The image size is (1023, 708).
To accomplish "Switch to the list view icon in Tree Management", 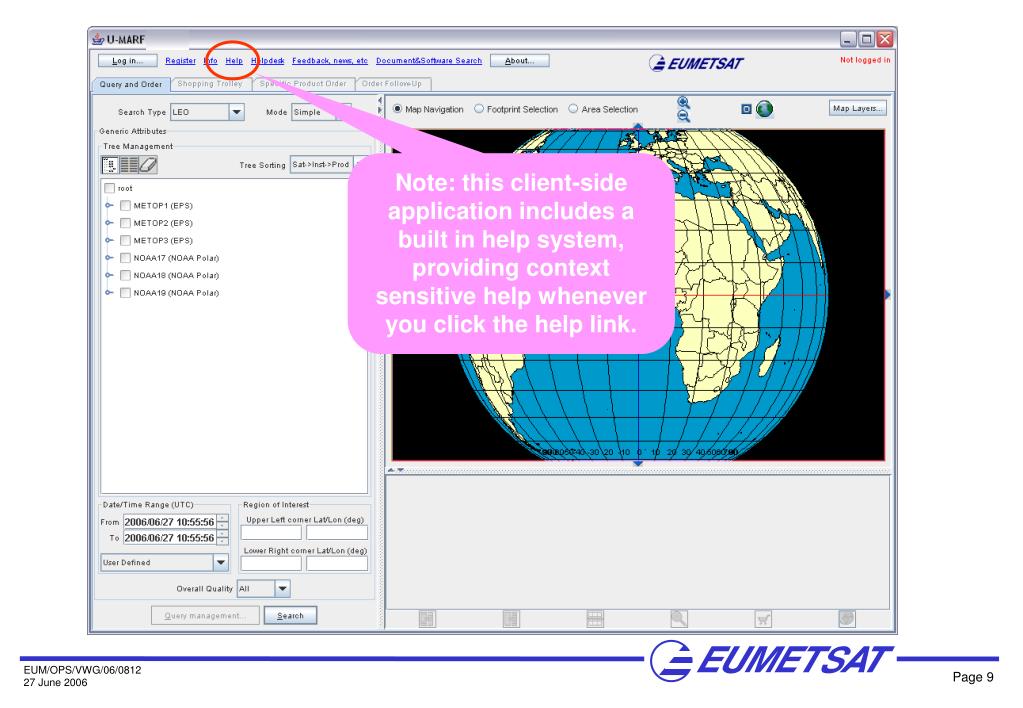I will tap(129, 165).
